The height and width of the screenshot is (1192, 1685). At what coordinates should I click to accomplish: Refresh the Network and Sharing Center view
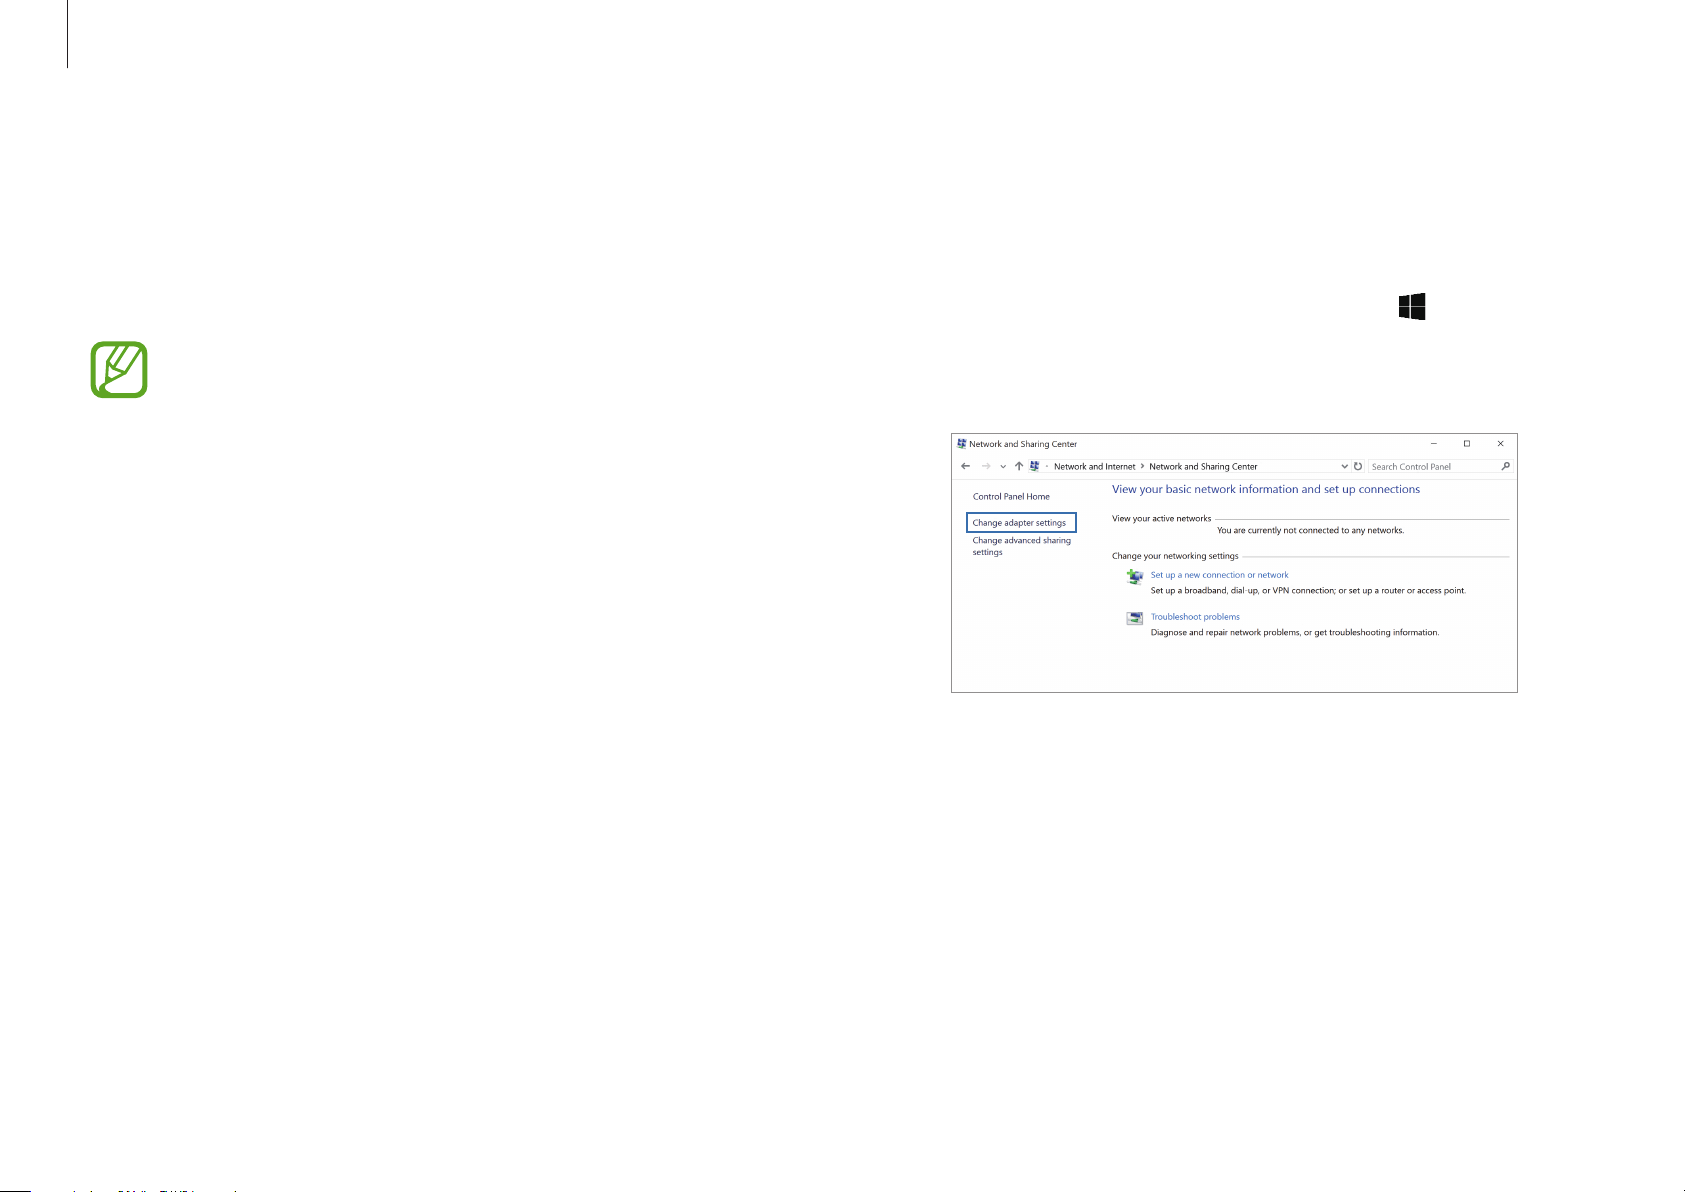(1358, 467)
